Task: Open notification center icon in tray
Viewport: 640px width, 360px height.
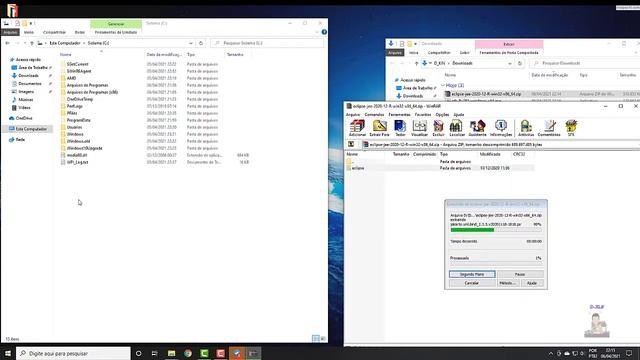Action: tap(629, 353)
